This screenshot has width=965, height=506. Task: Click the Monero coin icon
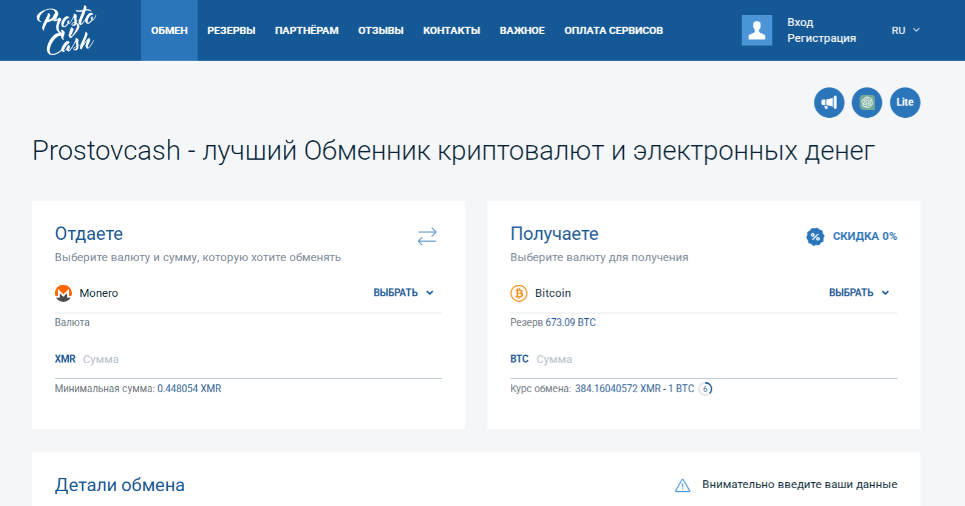click(63, 293)
